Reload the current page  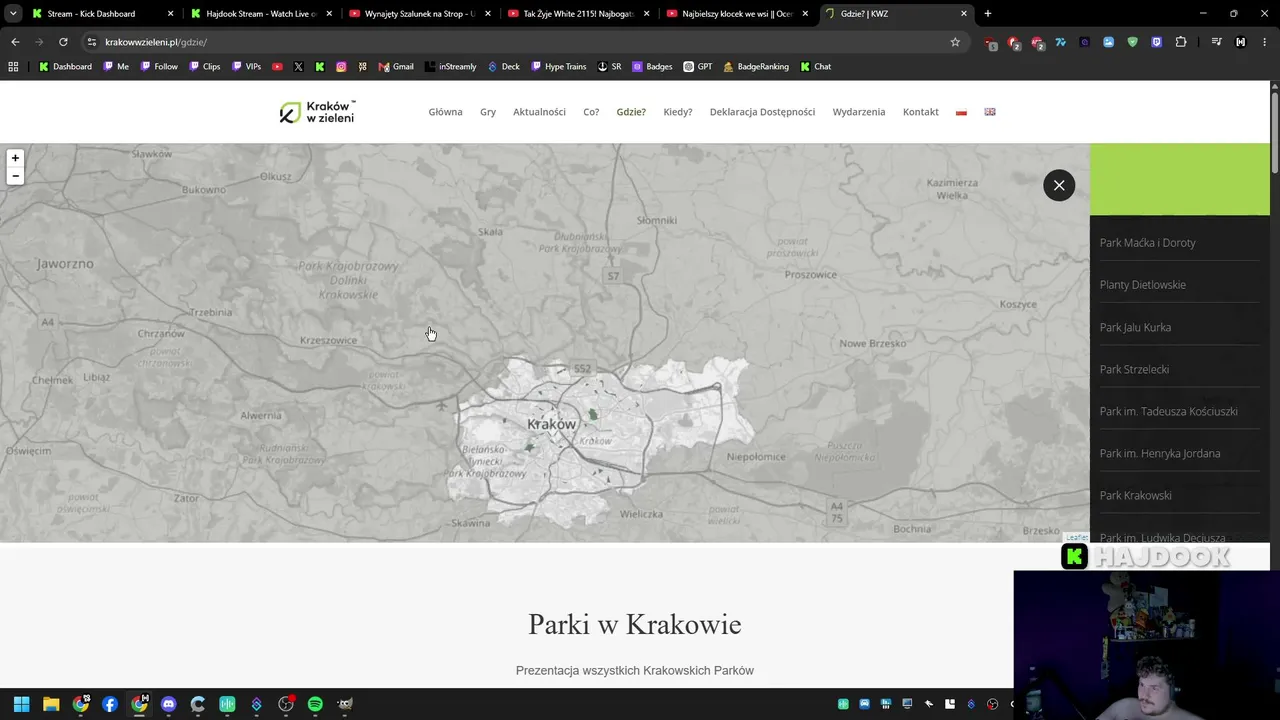(63, 42)
